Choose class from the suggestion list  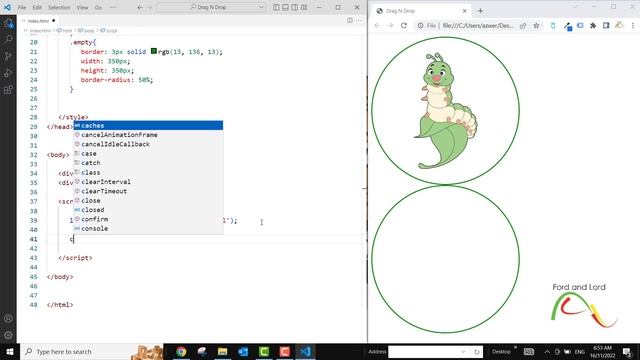coord(148,172)
